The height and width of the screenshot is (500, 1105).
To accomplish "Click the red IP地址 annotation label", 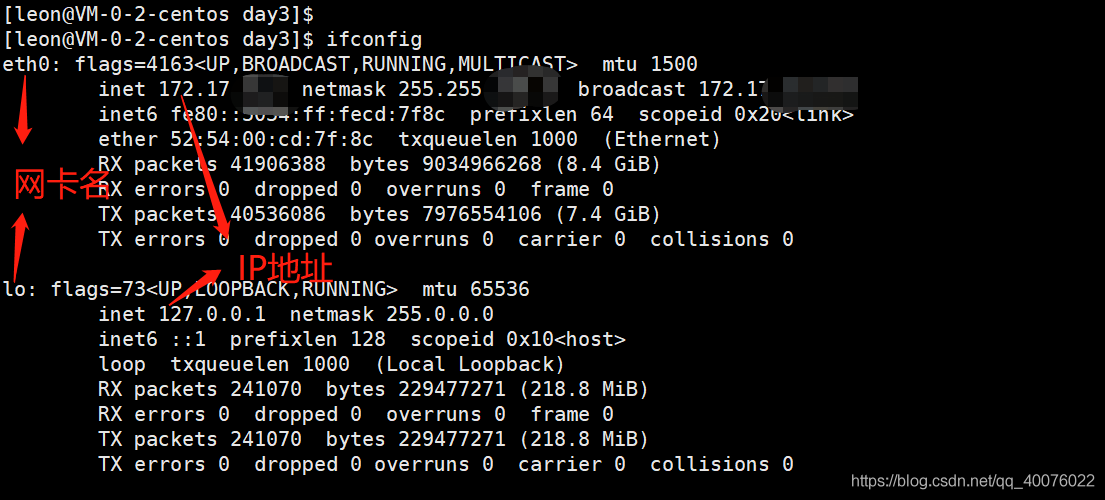I will pos(285,269).
